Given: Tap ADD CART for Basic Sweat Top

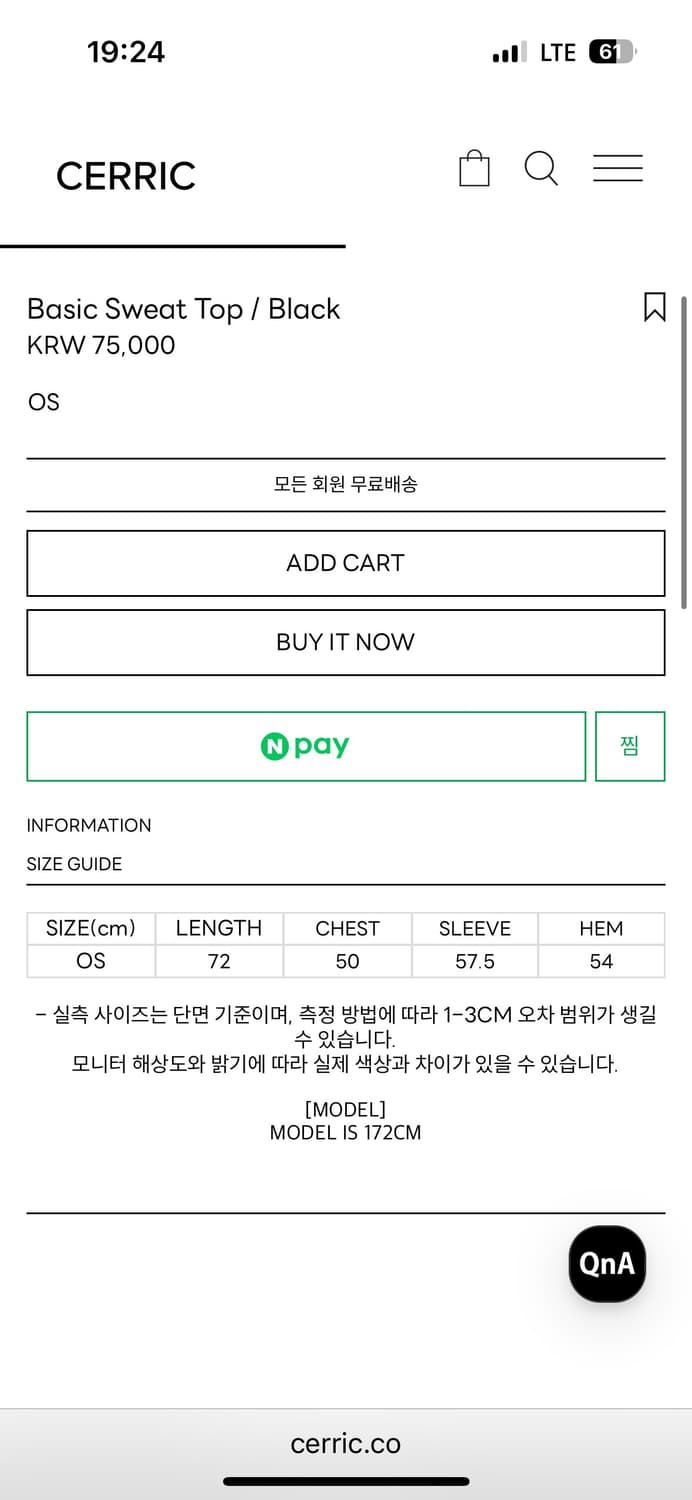Looking at the screenshot, I should (x=345, y=563).
